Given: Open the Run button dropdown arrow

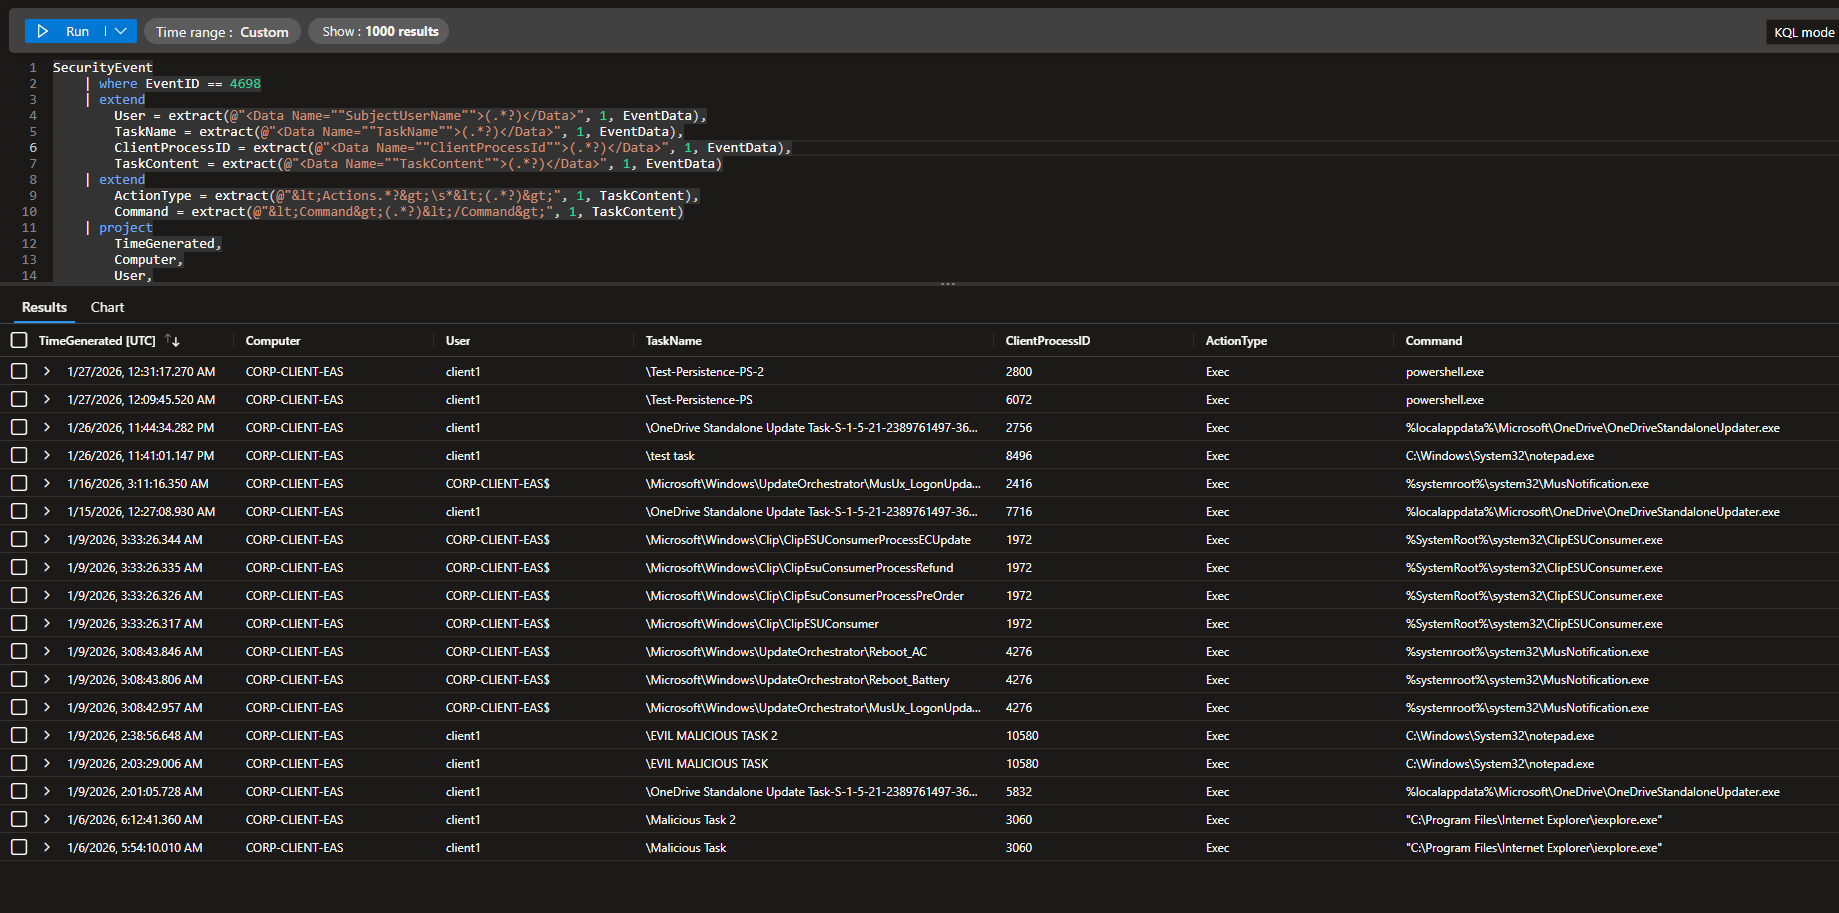Looking at the screenshot, I should click(121, 32).
